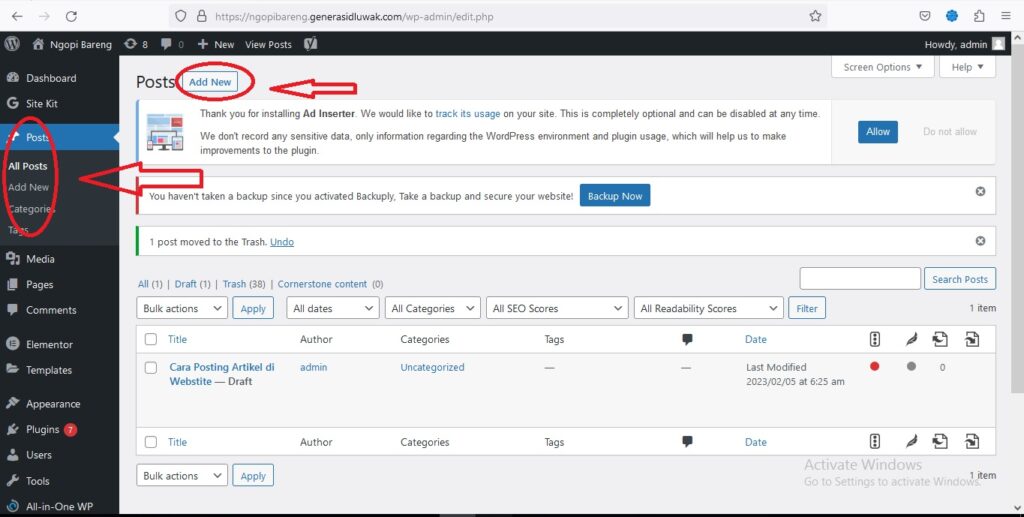
Task: Click the Yoast SEO icon in admin bar
Action: [311, 44]
